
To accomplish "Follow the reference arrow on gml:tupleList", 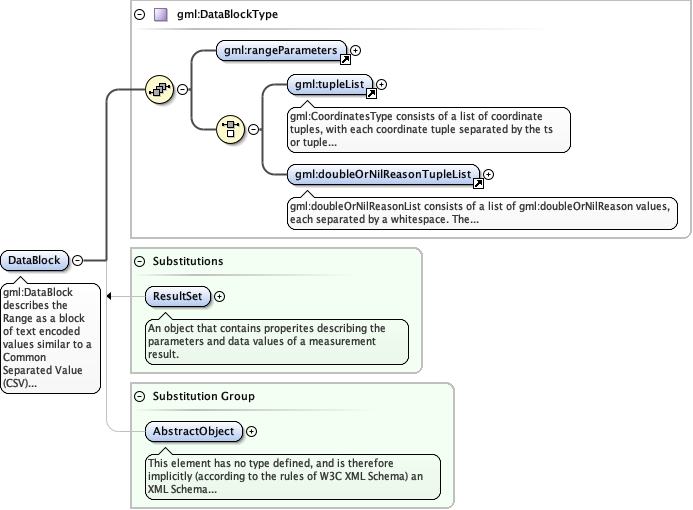I will tap(371, 94).
